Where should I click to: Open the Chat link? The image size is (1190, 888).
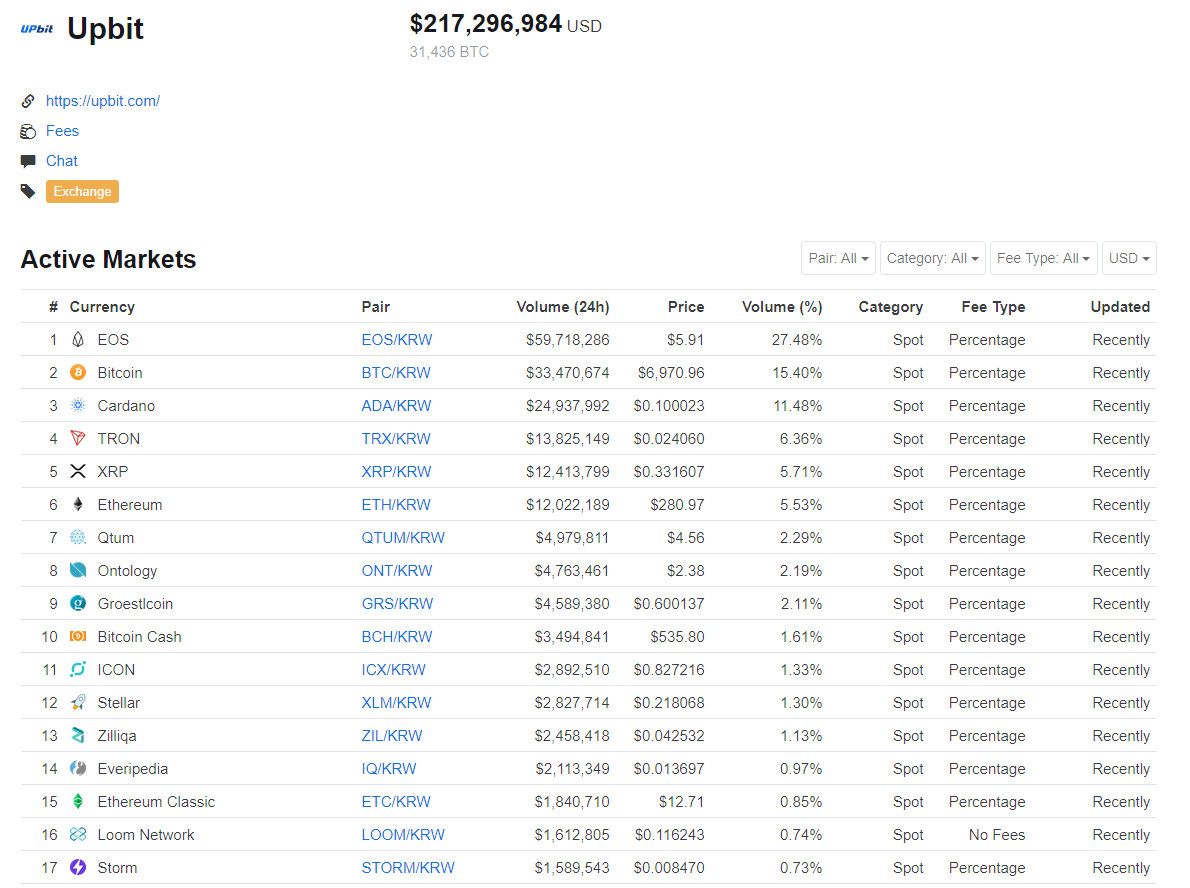tap(62, 161)
